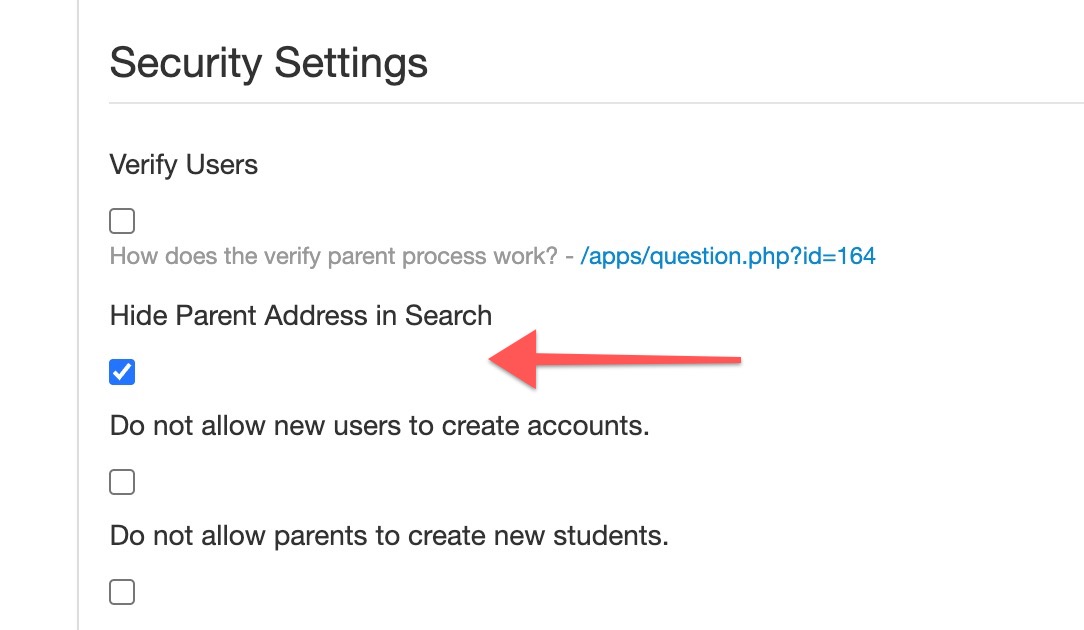
Task: Click the 'Hide Parent Address in Search' label
Action: [x=301, y=316]
